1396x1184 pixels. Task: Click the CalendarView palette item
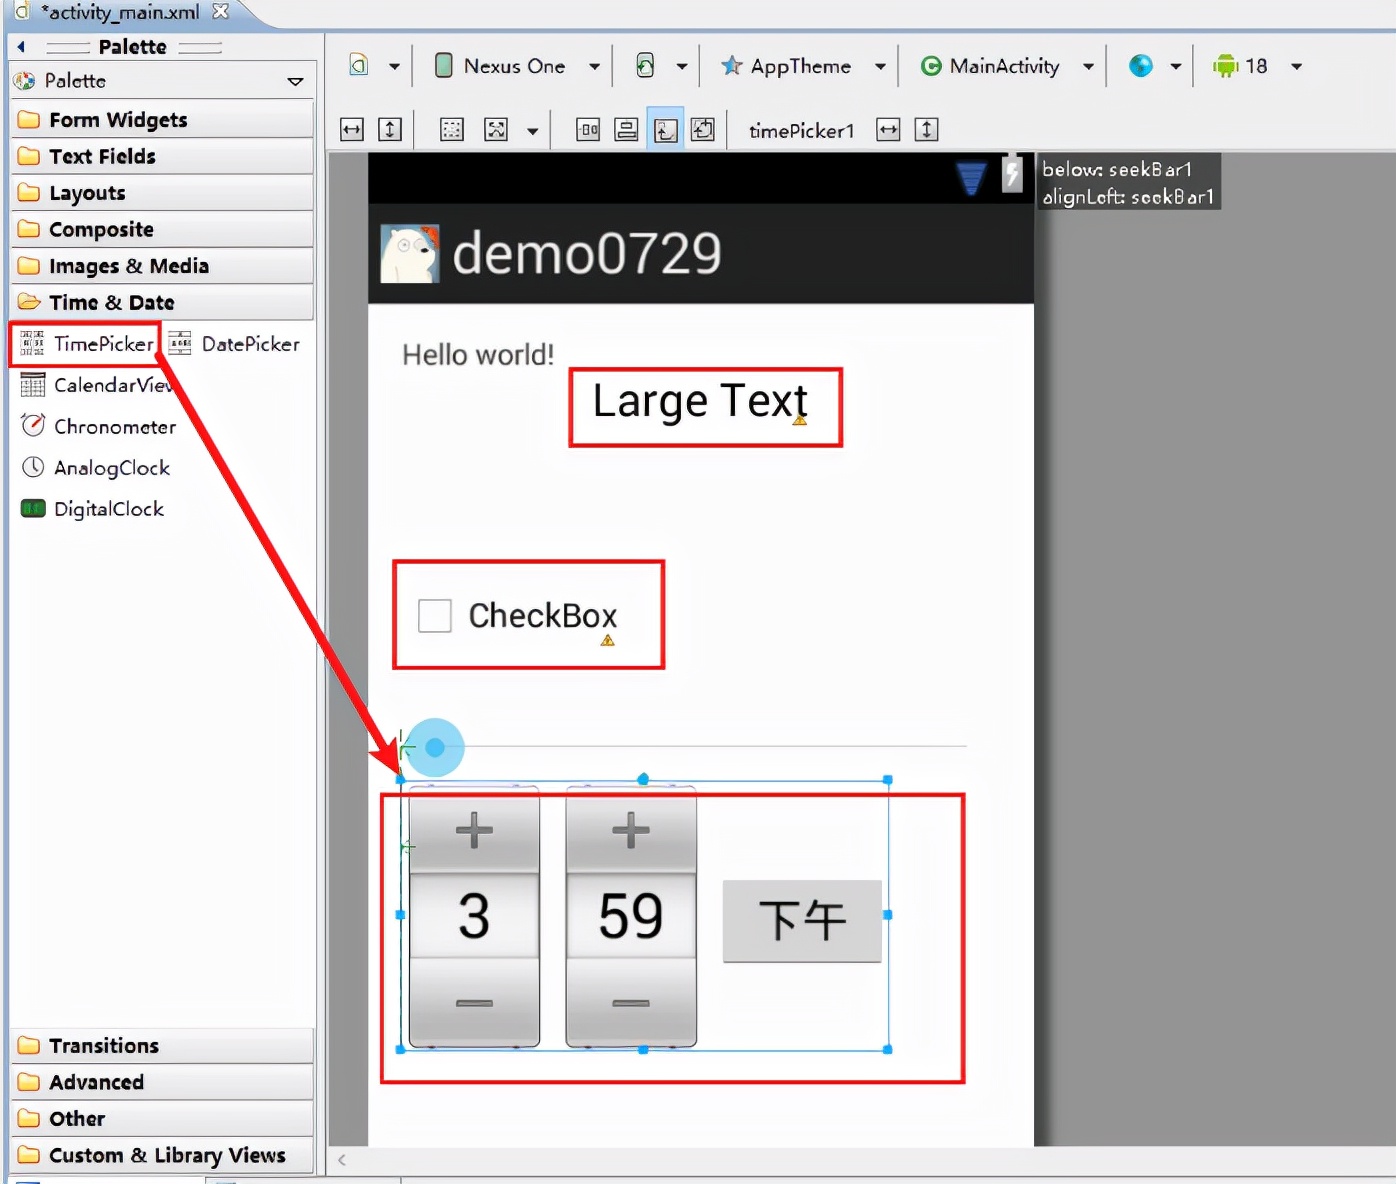click(x=96, y=385)
